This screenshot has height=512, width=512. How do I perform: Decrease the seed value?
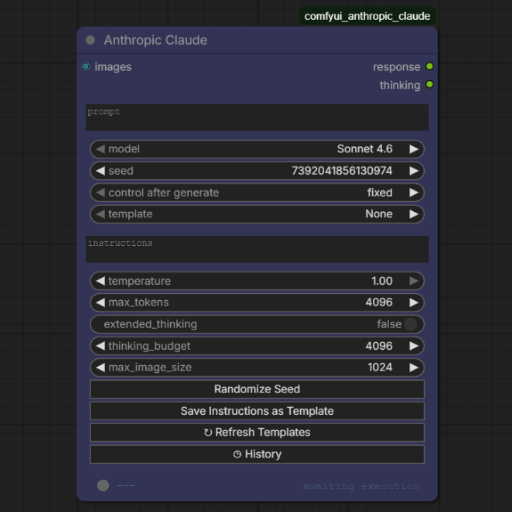[x=100, y=171]
